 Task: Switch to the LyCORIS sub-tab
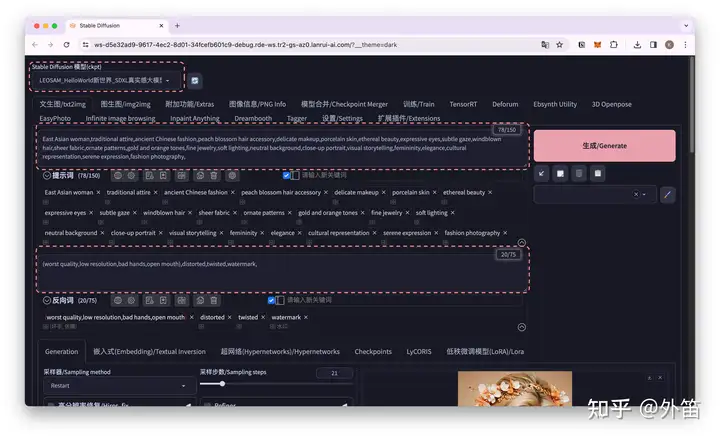(419, 352)
